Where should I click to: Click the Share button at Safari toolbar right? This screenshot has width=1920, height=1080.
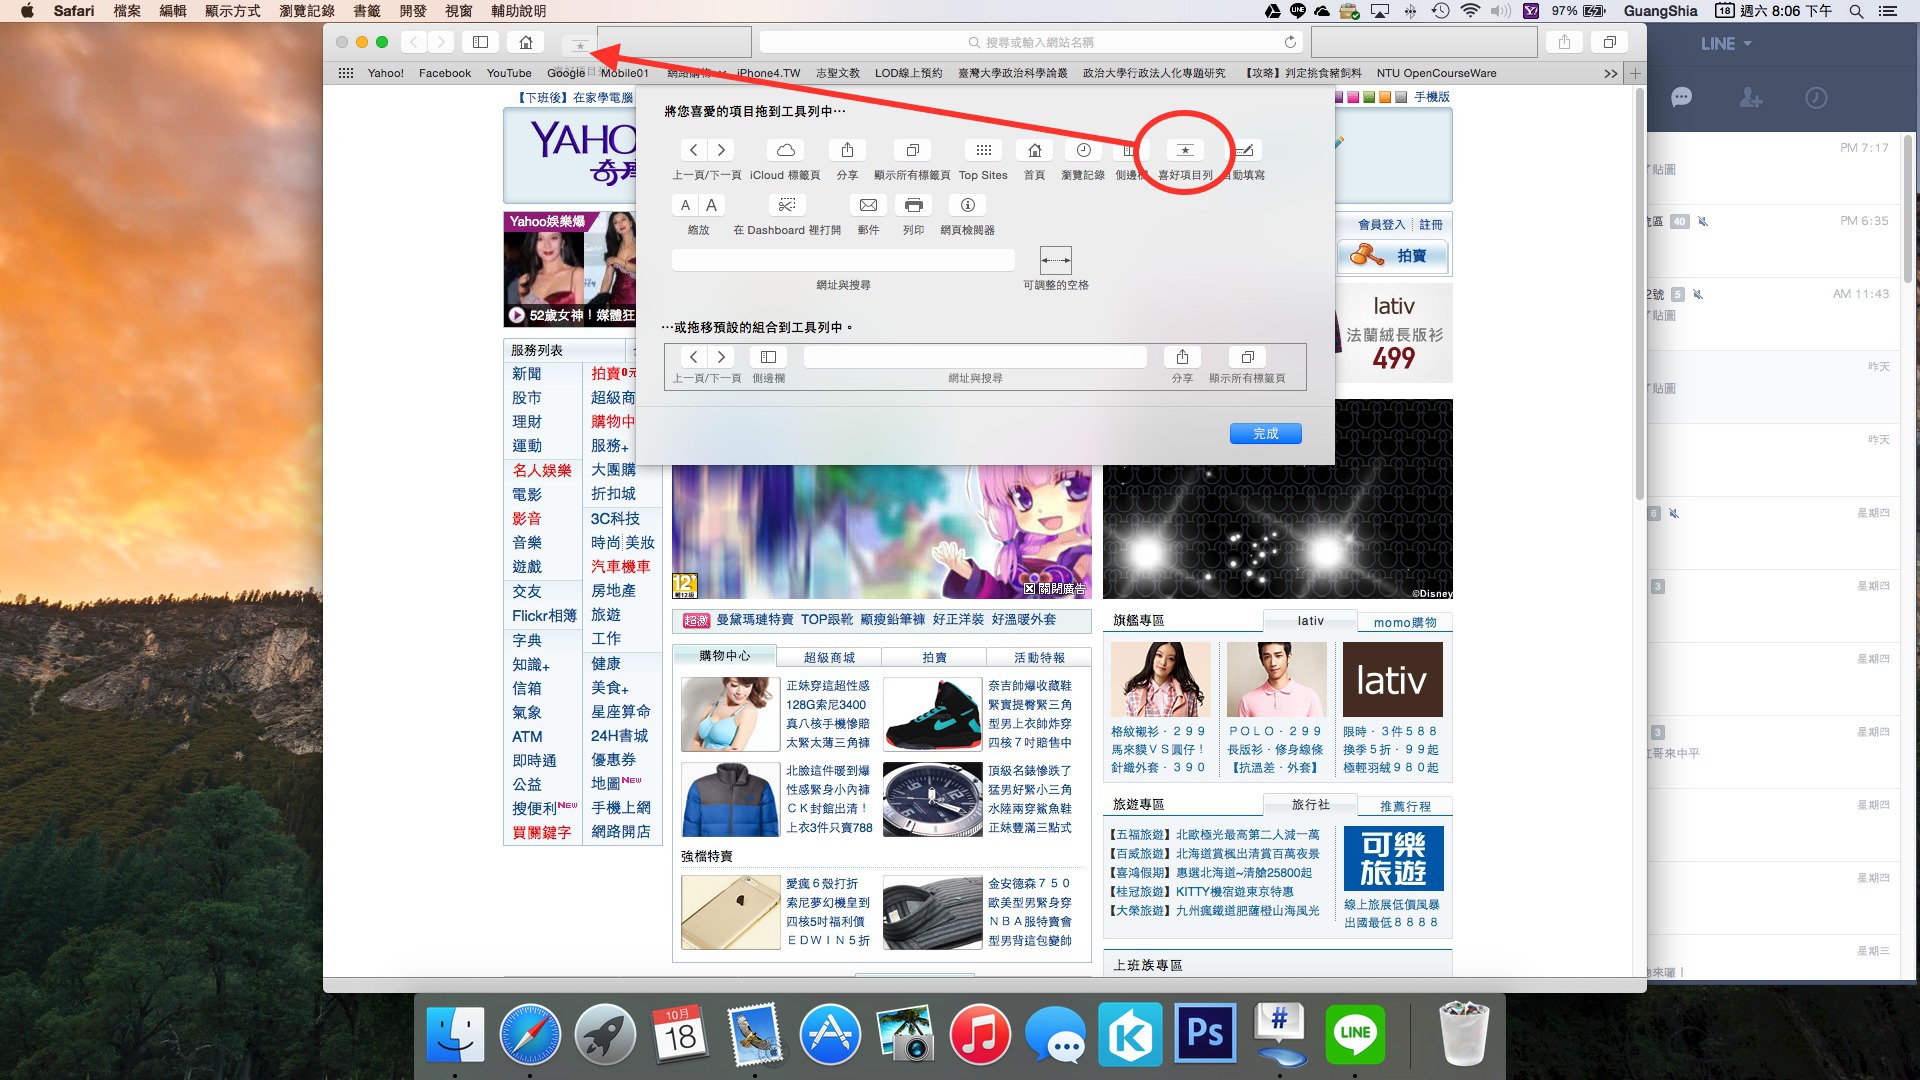1564,42
